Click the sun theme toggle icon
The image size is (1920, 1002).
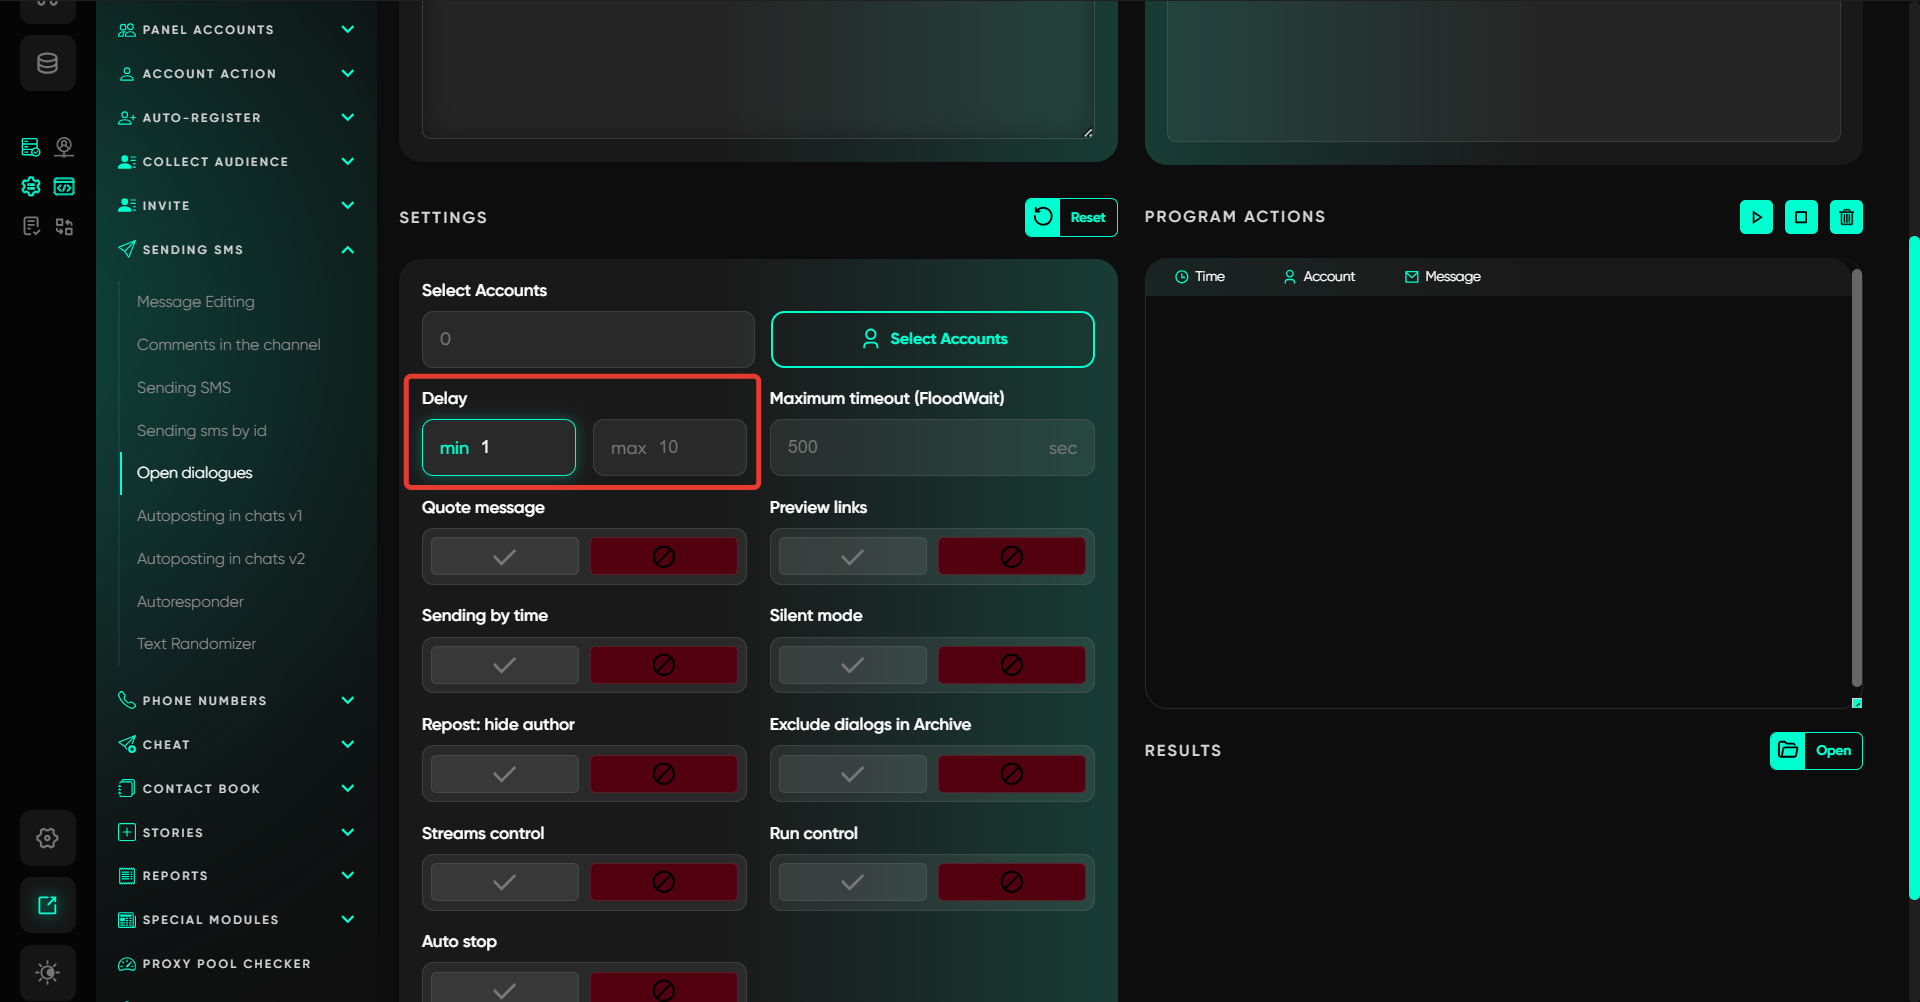click(47, 972)
